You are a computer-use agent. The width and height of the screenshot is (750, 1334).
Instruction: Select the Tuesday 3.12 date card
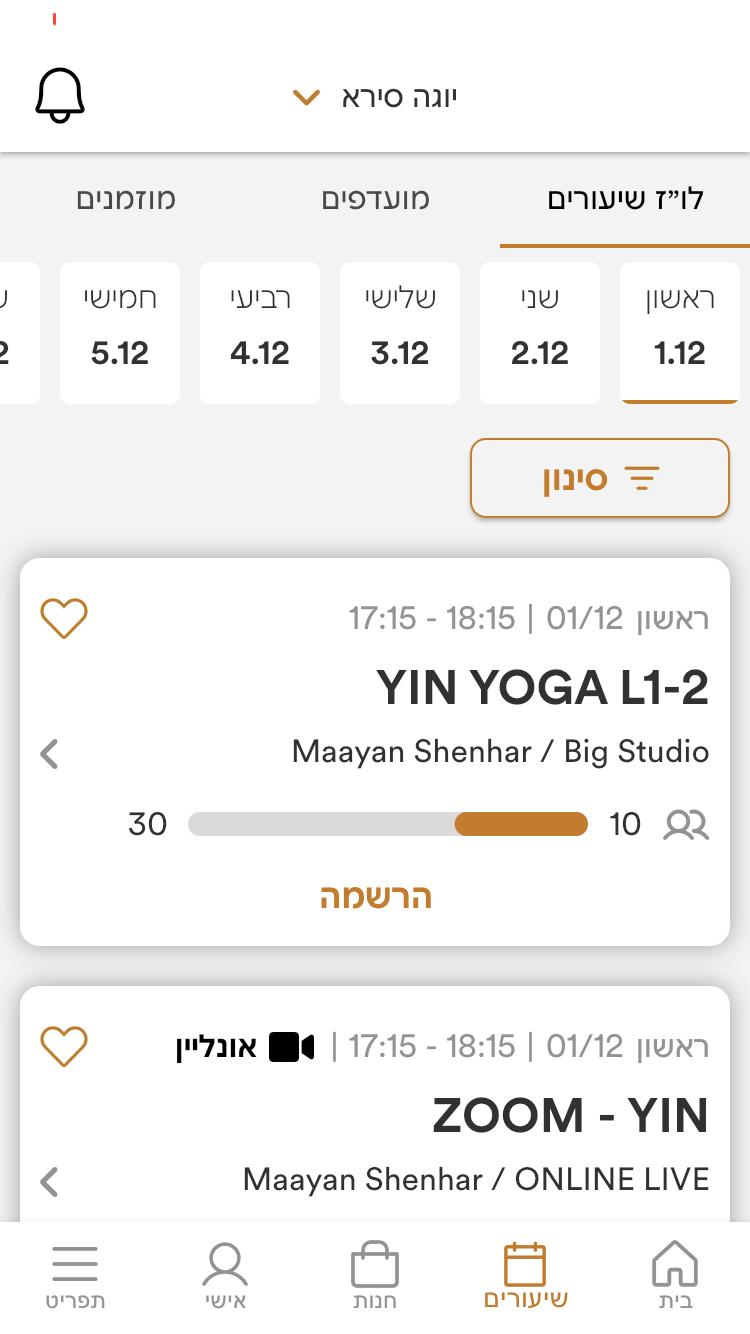coord(400,332)
